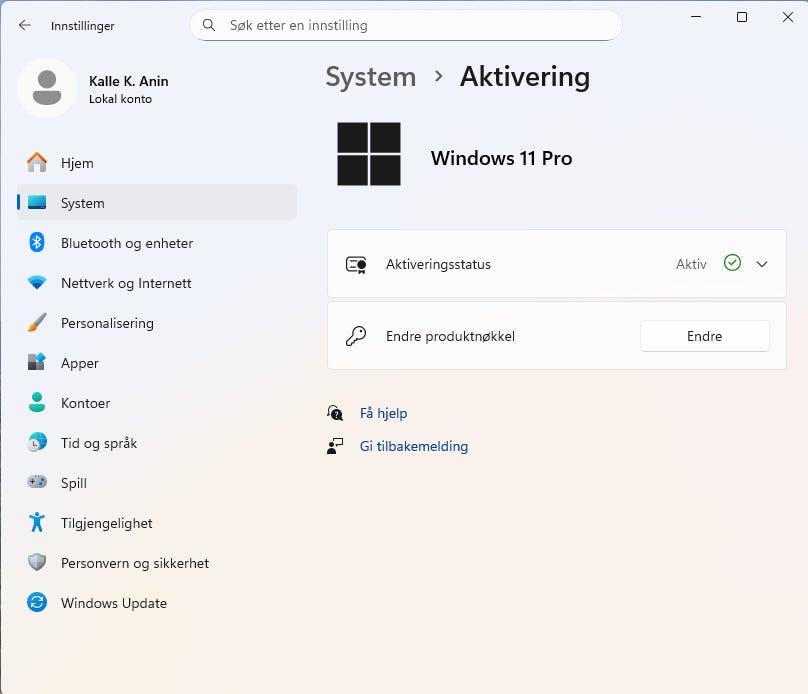Open Spill settings
808x694 pixels.
[x=157, y=483]
